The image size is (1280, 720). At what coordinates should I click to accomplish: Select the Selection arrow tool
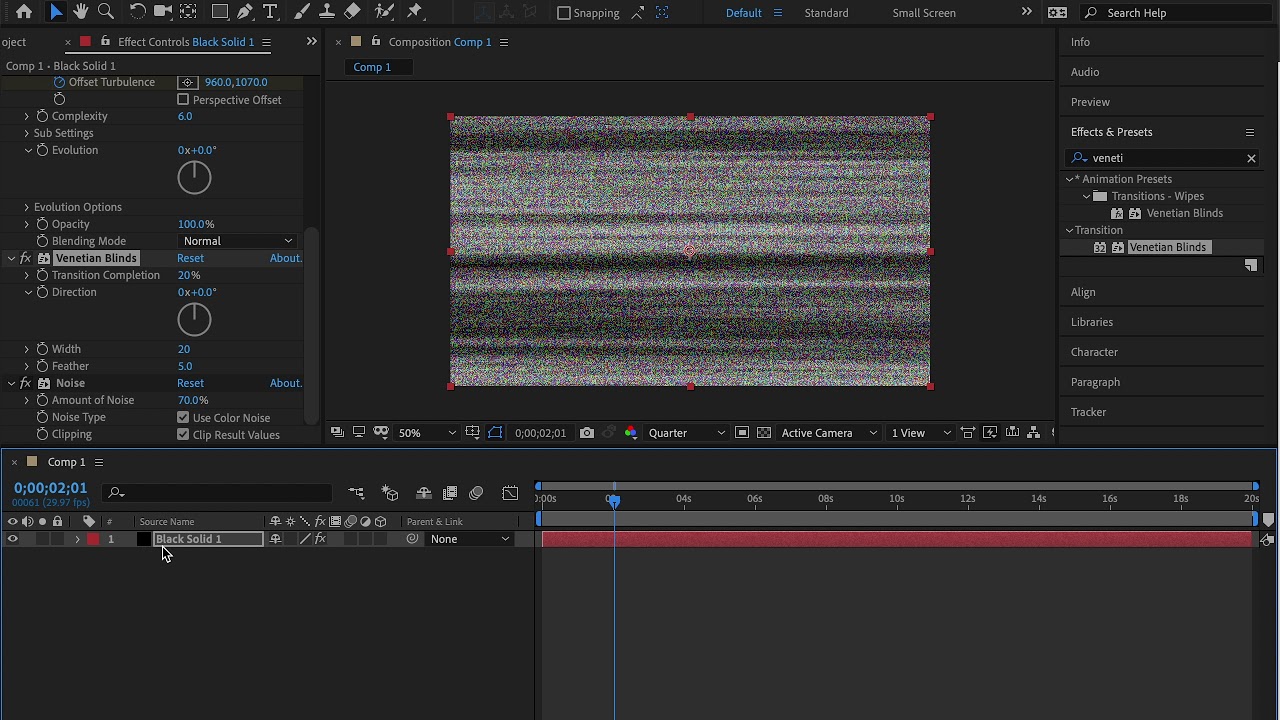[56, 12]
